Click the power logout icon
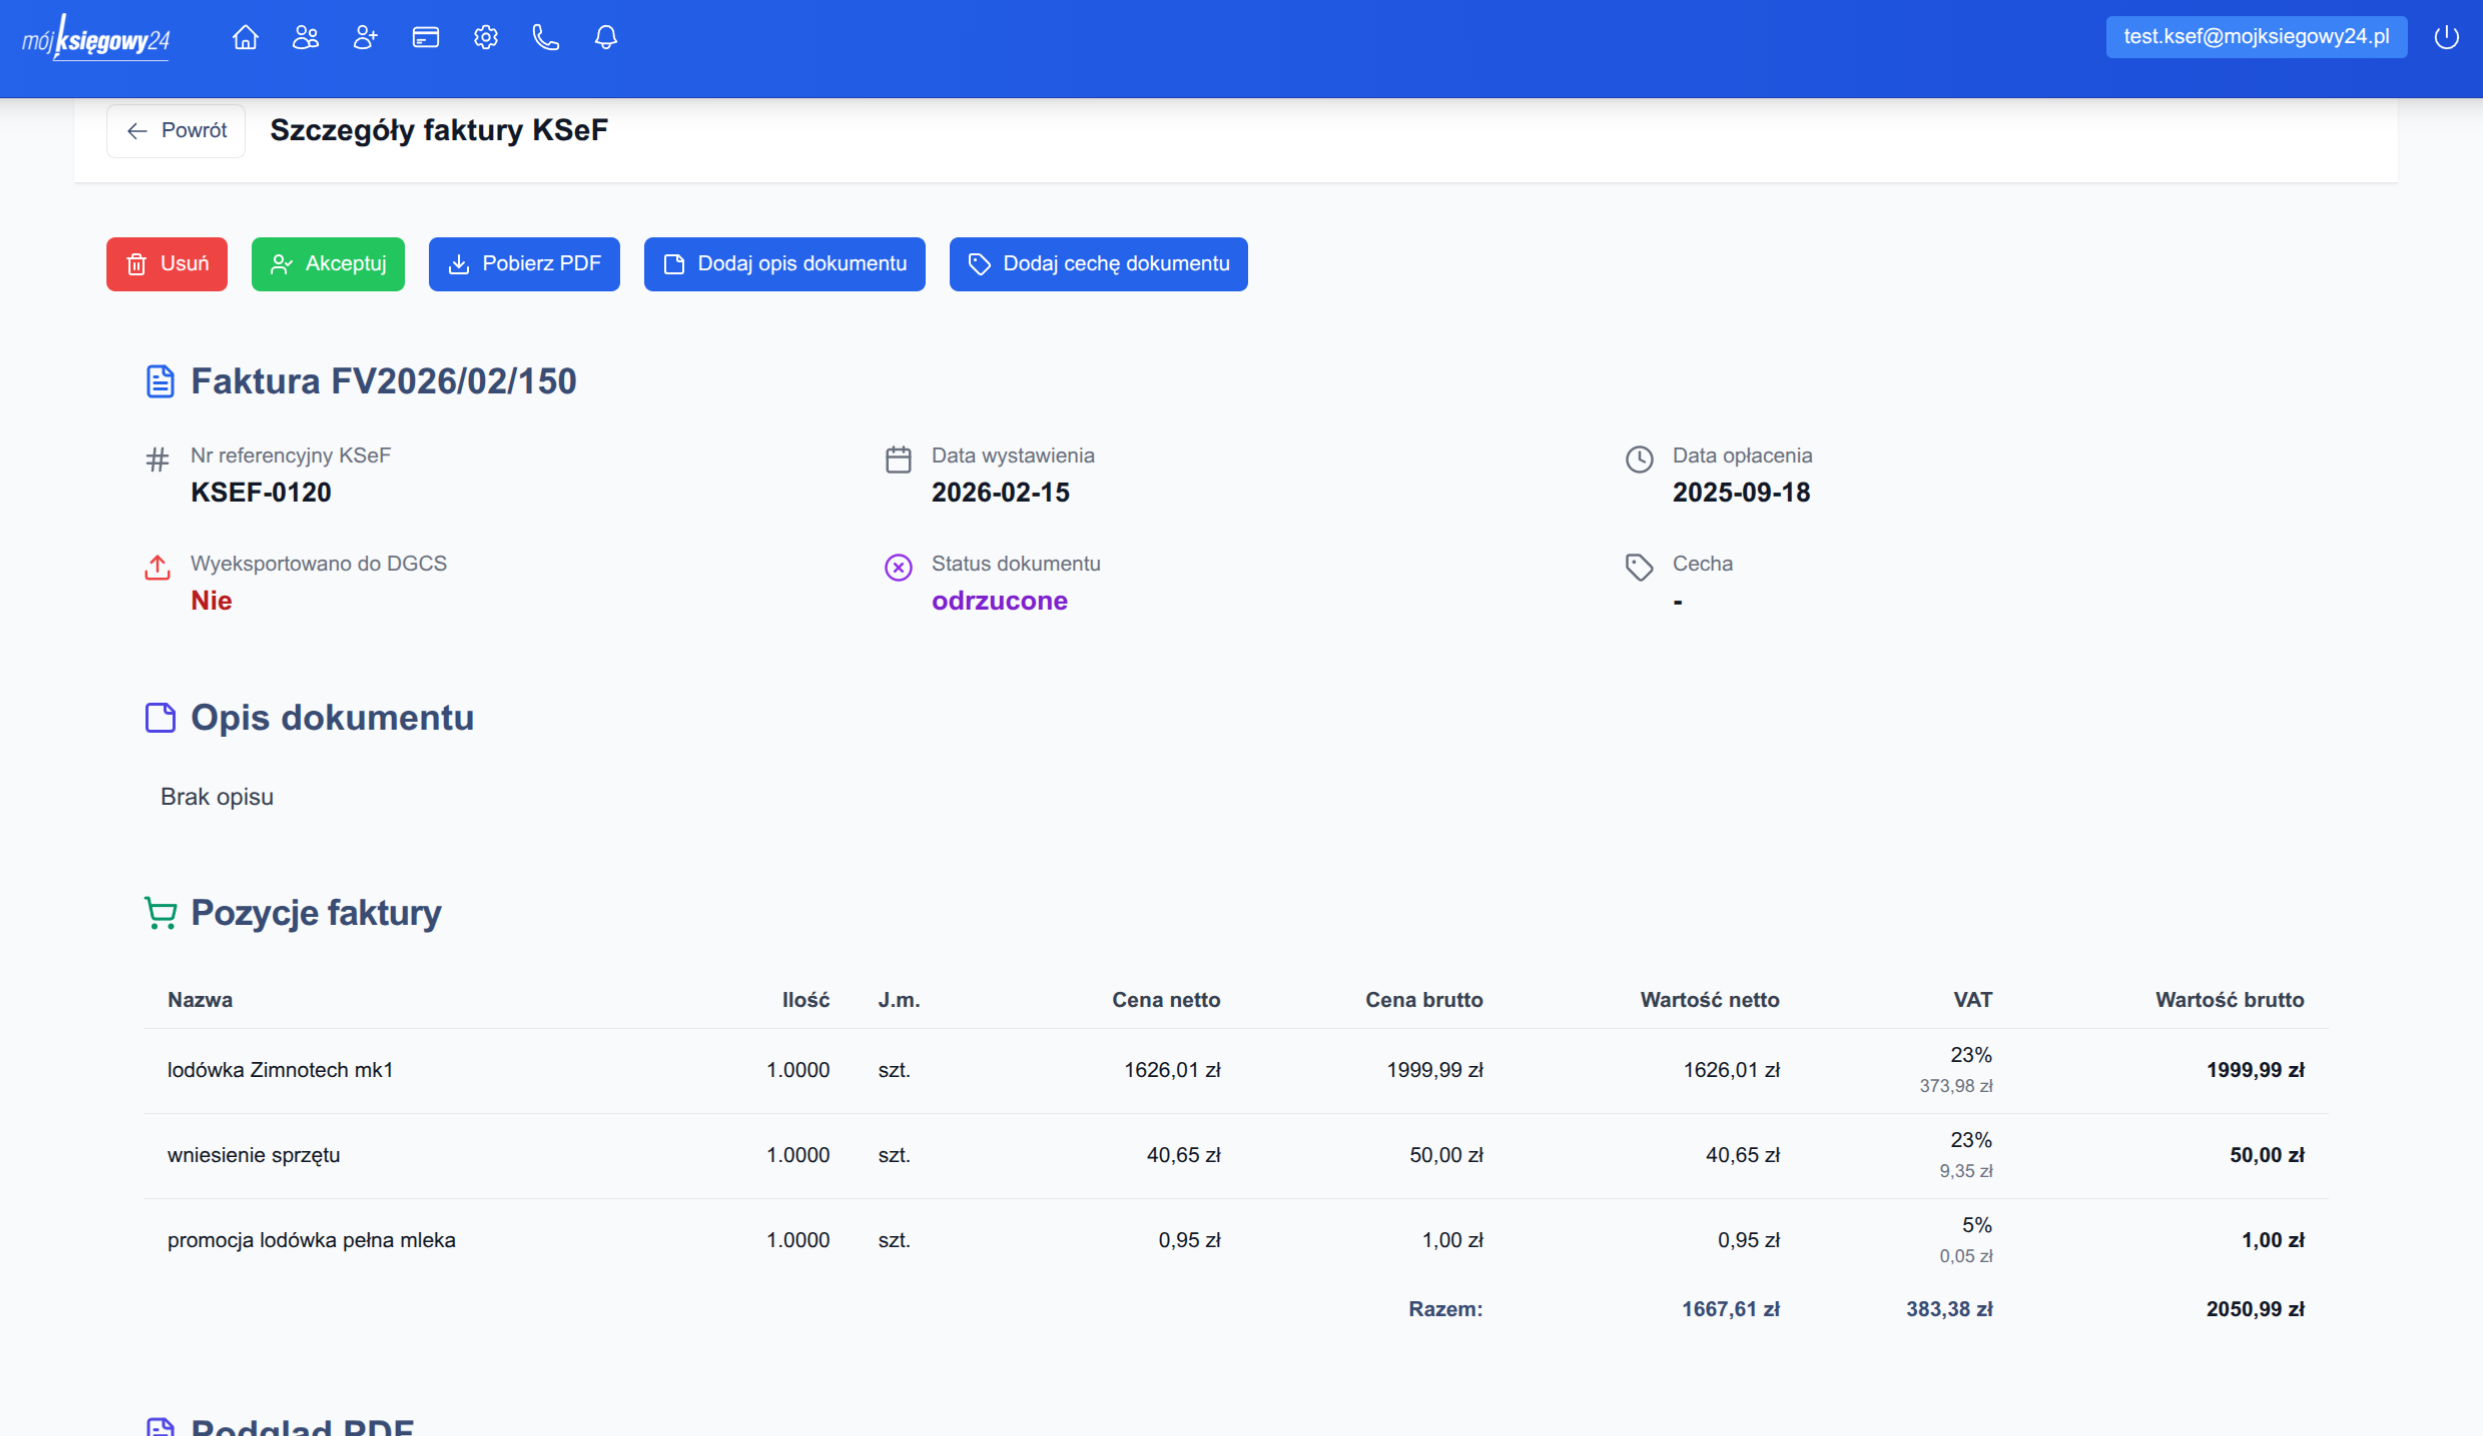The width and height of the screenshot is (2483, 1436). pos(2446,38)
